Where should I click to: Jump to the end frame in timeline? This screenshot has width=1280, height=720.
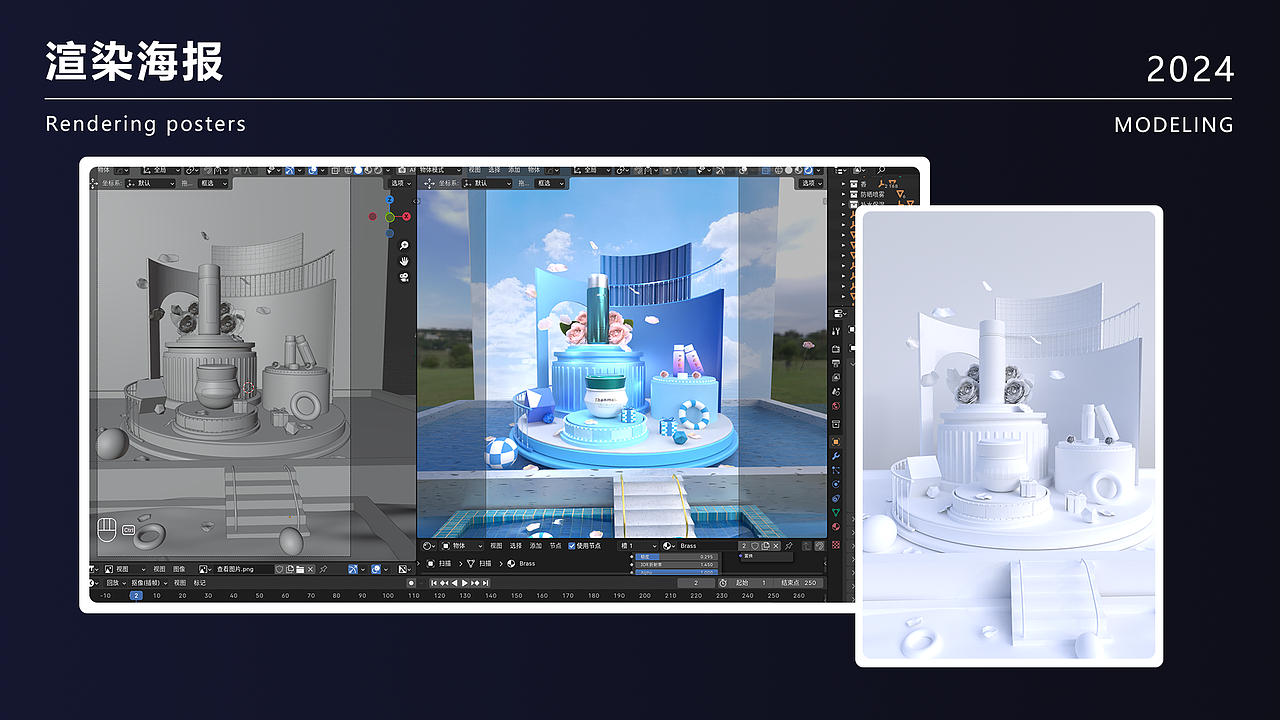click(486, 583)
